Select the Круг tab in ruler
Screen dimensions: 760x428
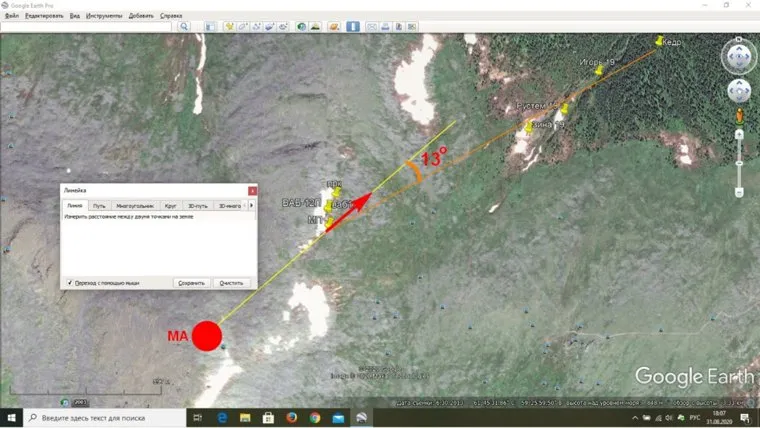pyautogui.click(x=171, y=205)
